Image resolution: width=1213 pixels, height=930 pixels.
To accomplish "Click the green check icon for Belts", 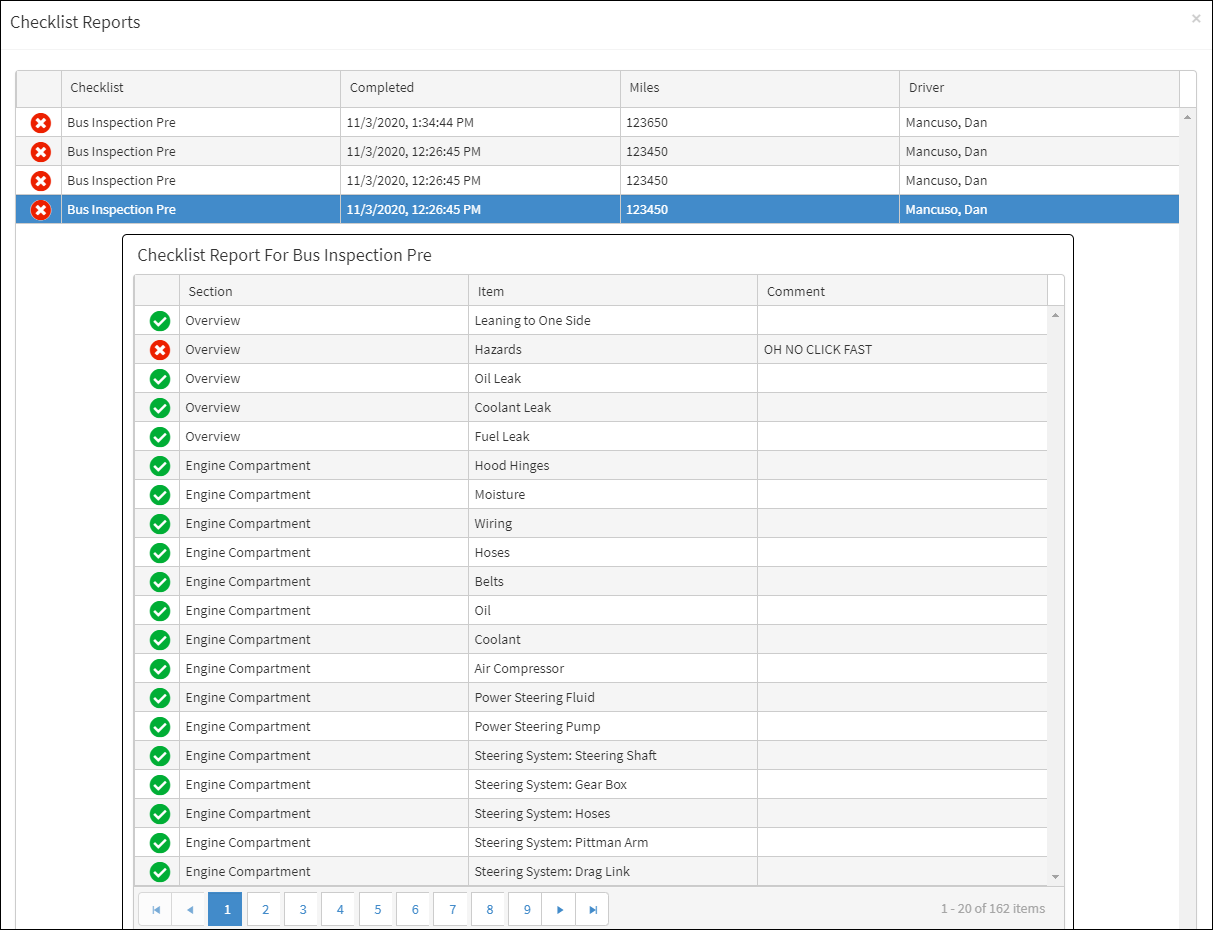I will pos(159,582).
